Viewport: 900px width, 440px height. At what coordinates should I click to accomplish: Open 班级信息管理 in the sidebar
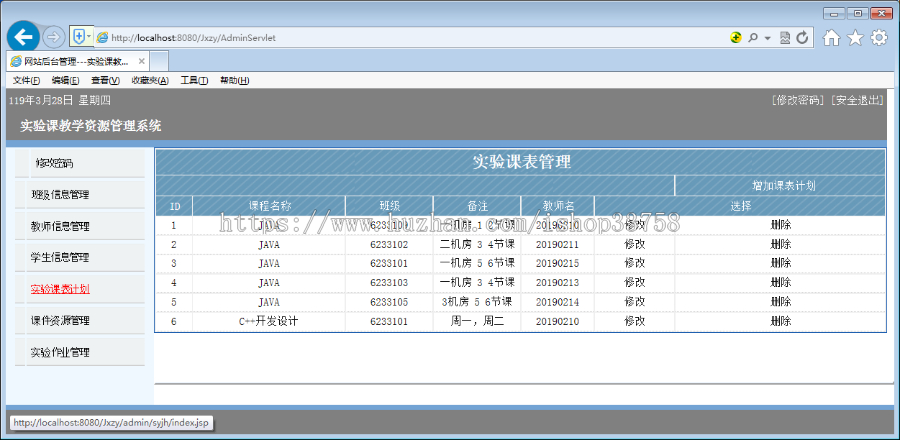click(60, 195)
